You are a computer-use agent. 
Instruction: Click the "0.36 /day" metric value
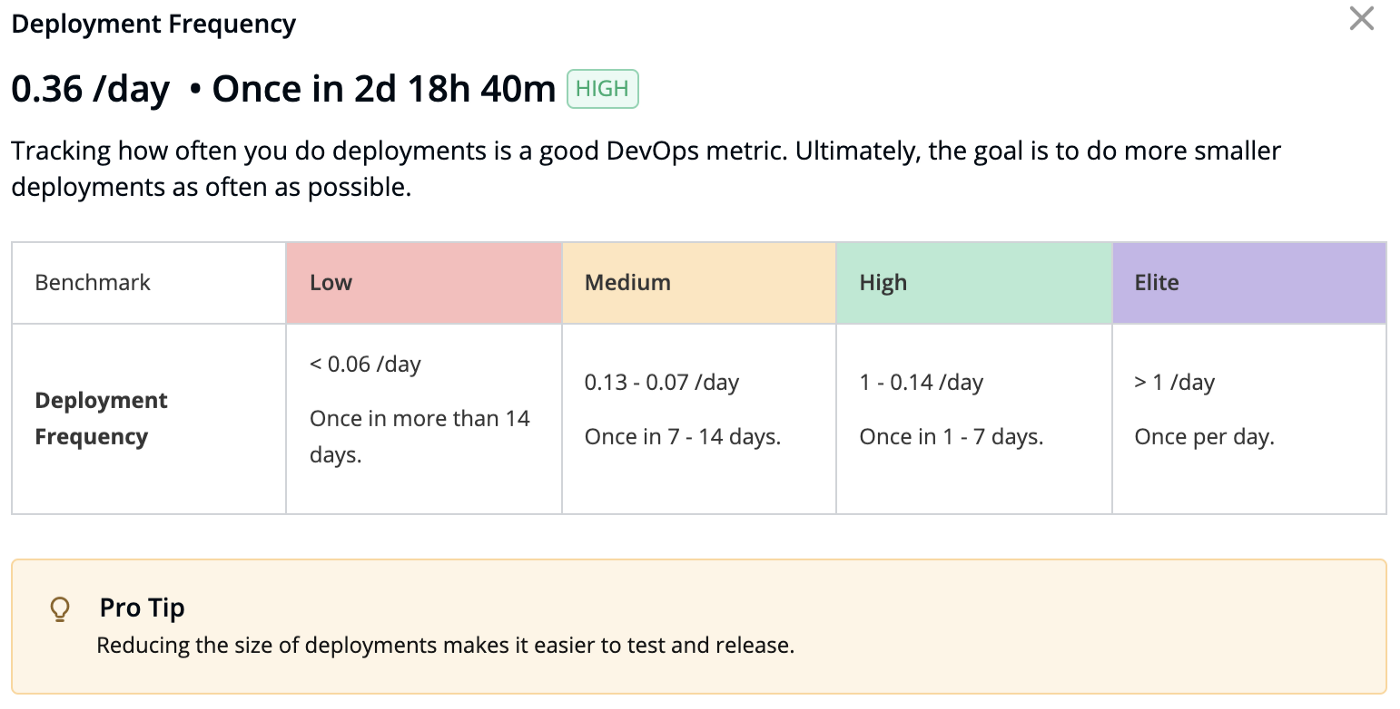pyautogui.click(x=90, y=89)
